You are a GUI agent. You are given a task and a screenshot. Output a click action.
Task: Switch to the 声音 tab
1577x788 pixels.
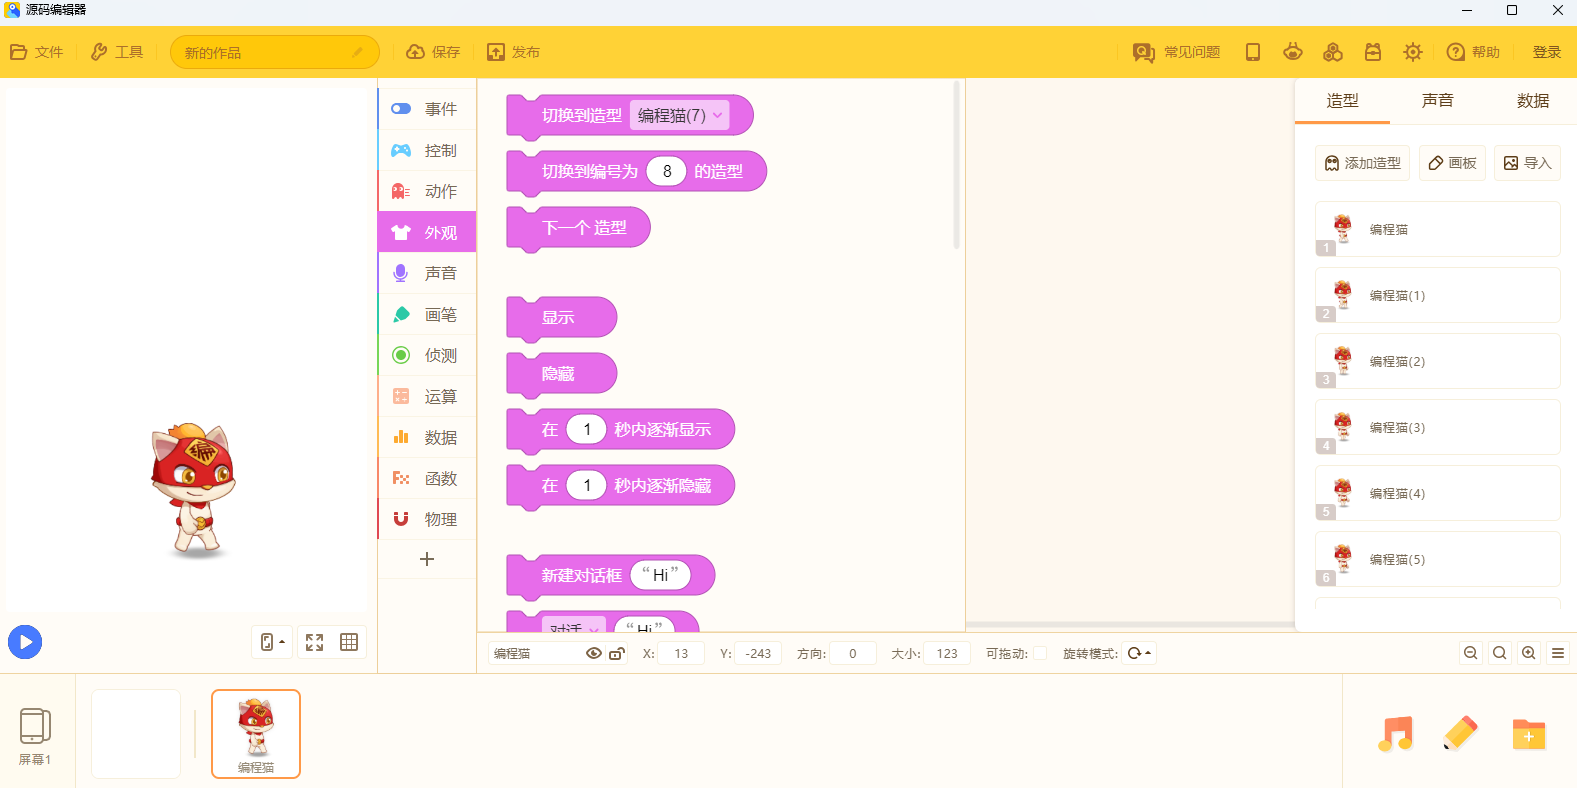coord(1437,100)
